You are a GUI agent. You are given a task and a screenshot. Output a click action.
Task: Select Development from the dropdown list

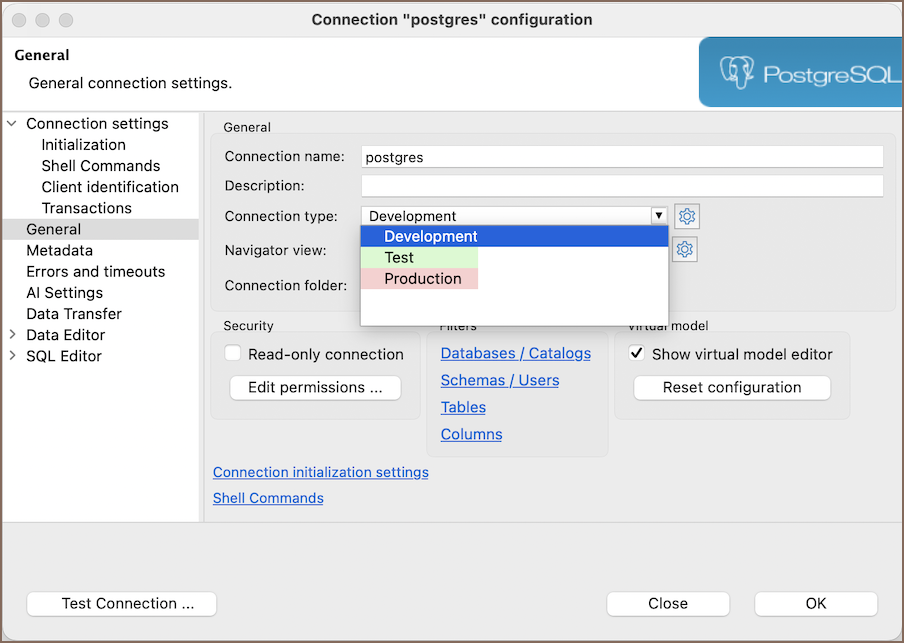pos(431,237)
